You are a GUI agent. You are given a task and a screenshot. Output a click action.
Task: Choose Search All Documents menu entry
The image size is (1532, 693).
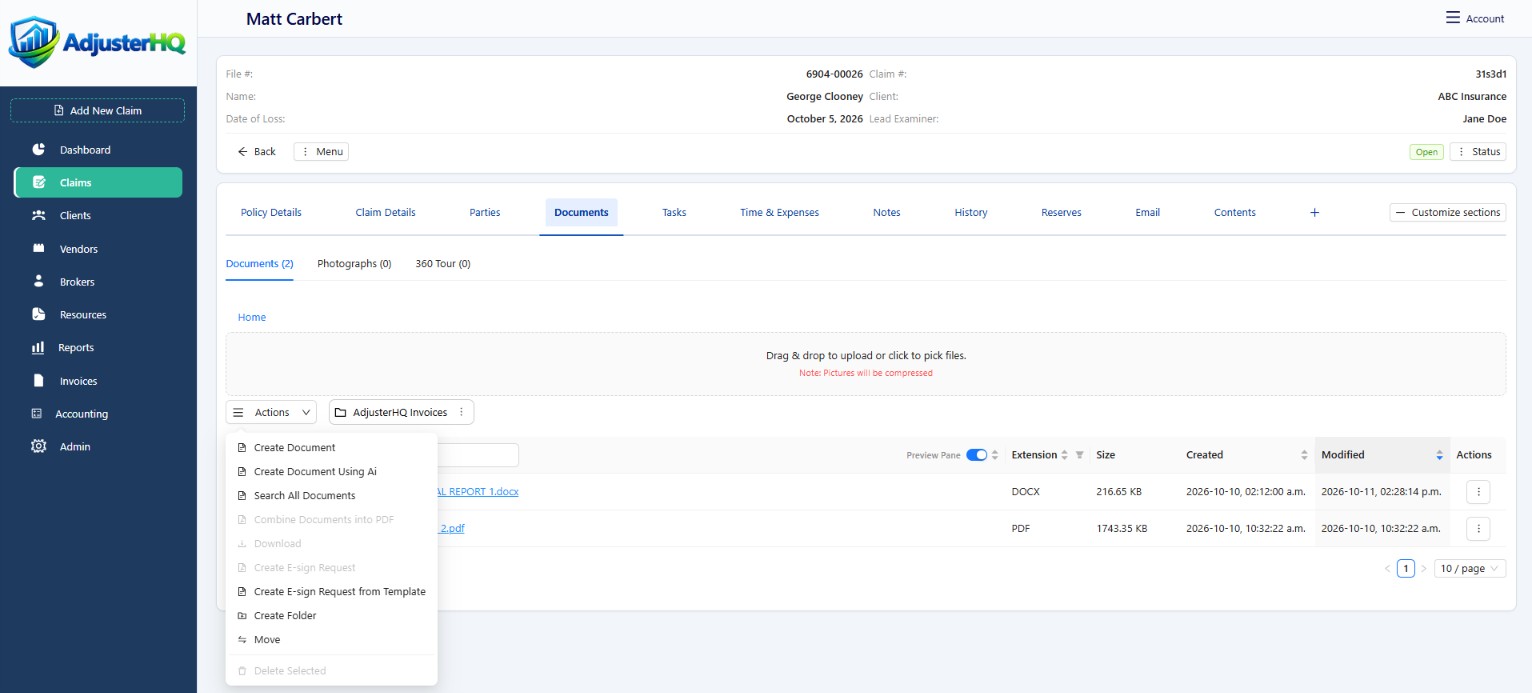331,496
